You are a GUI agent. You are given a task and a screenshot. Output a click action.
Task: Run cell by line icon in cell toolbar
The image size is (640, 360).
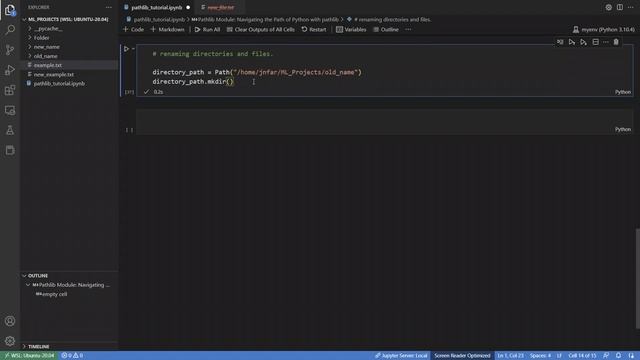coord(560,42)
